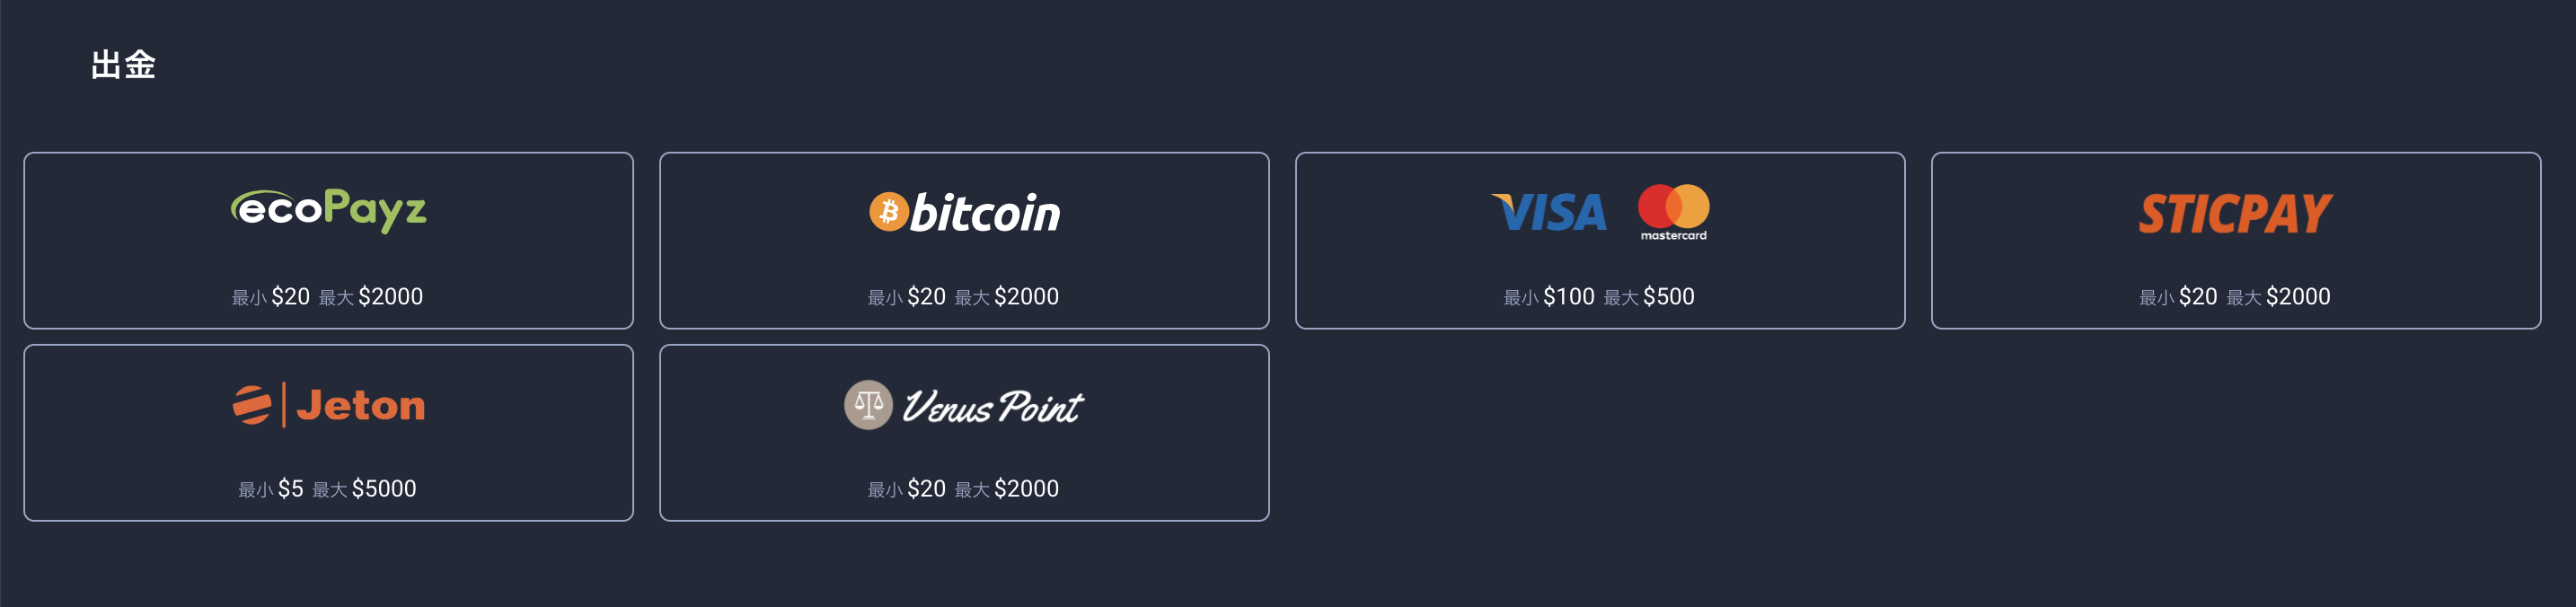Click STICPAY's $20 to $2000 limits
2576x607 pixels.
[2235, 297]
